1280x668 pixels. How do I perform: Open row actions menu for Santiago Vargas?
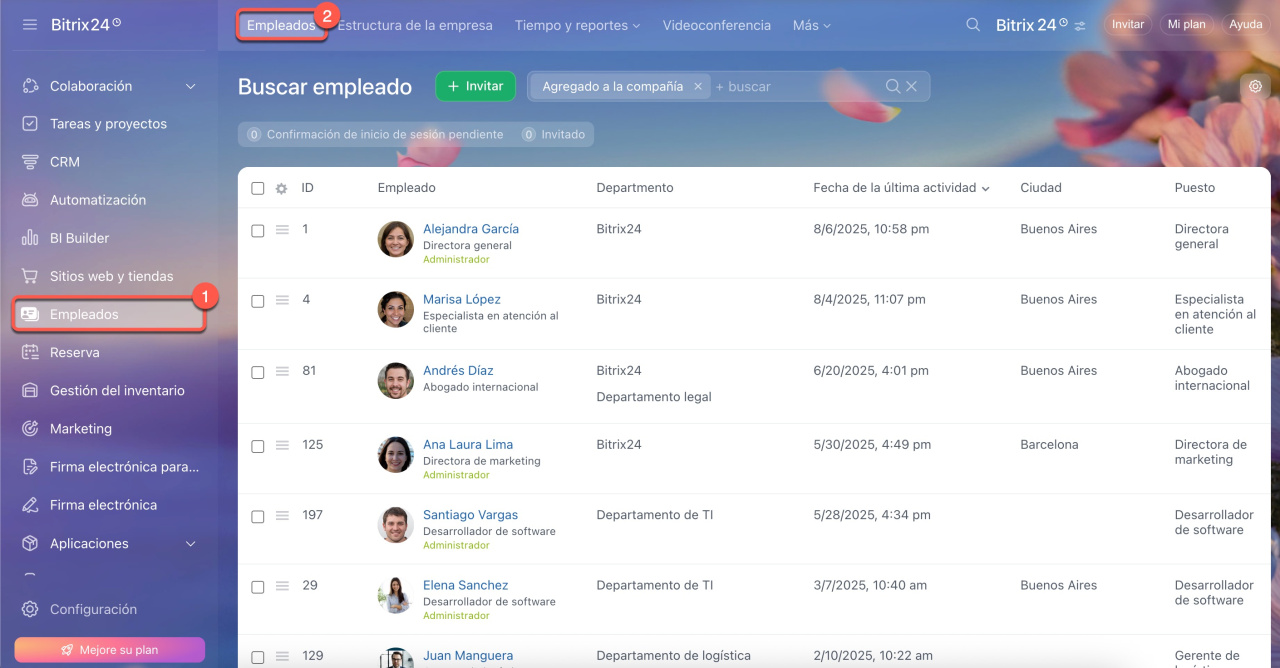[282, 516]
